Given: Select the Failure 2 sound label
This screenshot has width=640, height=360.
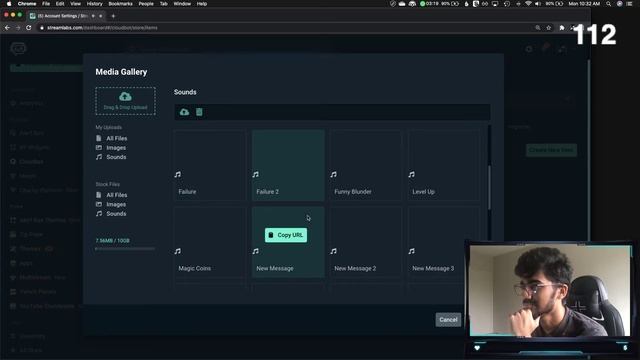Looking at the screenshot, I should (267, 191).
